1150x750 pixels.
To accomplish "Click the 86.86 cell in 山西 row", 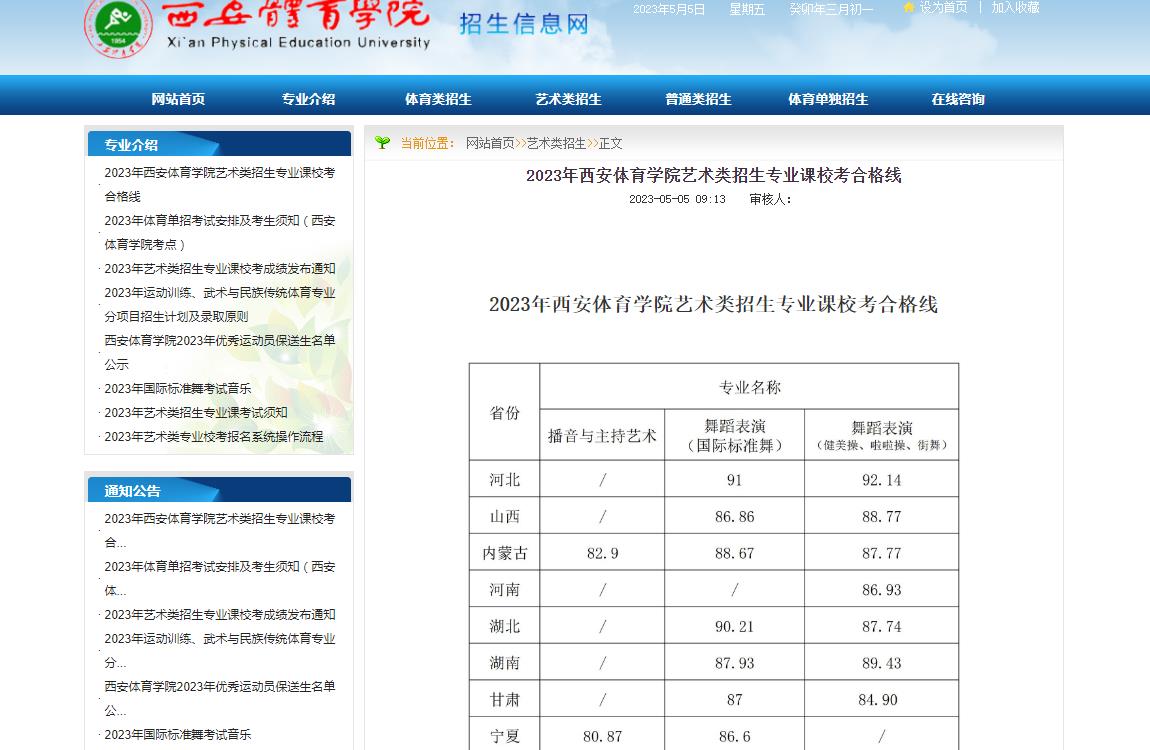I will tap(735, 516).
